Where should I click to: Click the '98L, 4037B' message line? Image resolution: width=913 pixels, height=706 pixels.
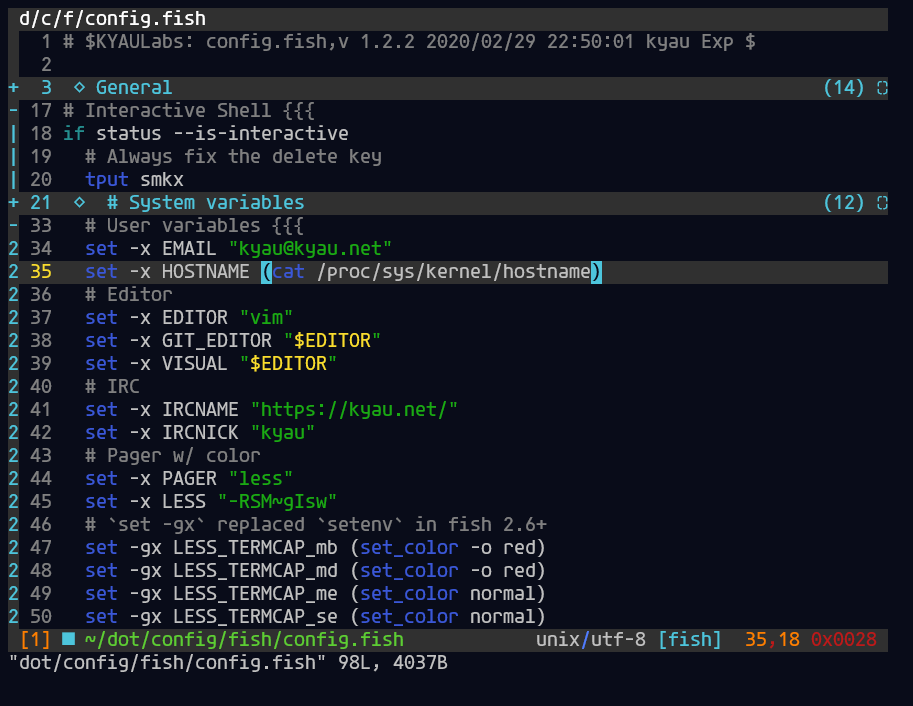[x=392, y=662]
